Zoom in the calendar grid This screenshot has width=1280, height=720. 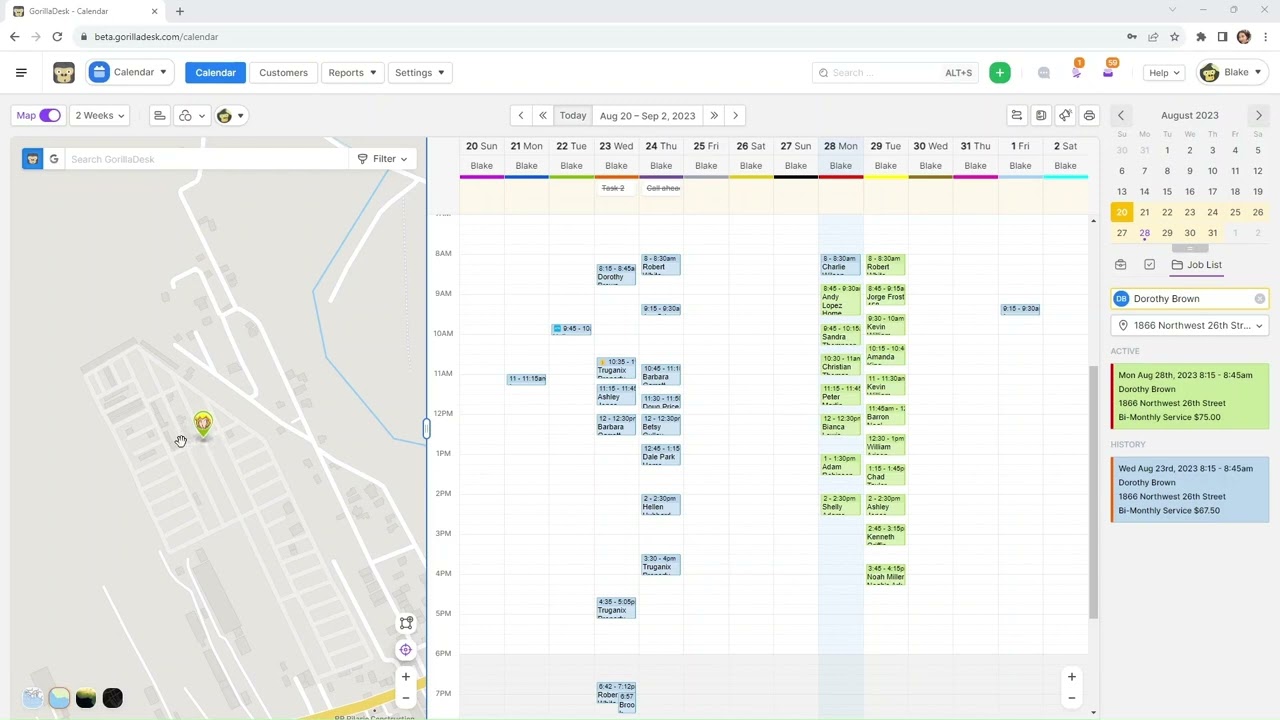[1071, 677]
